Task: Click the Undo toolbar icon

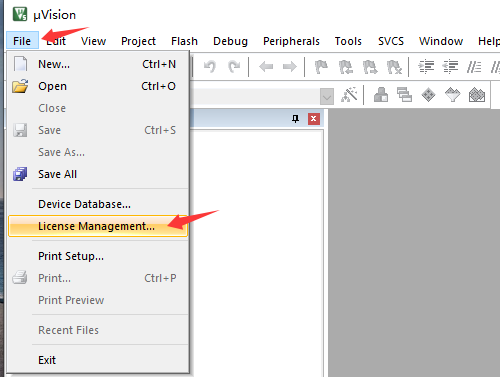Action: 210,67
